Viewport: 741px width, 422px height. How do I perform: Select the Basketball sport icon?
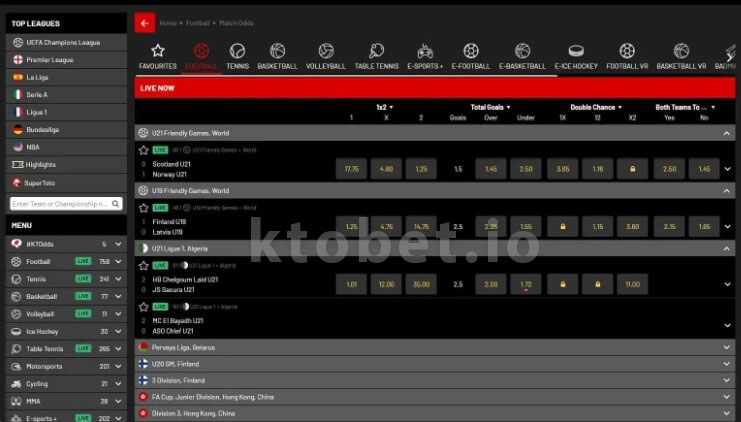pos(277,51)
